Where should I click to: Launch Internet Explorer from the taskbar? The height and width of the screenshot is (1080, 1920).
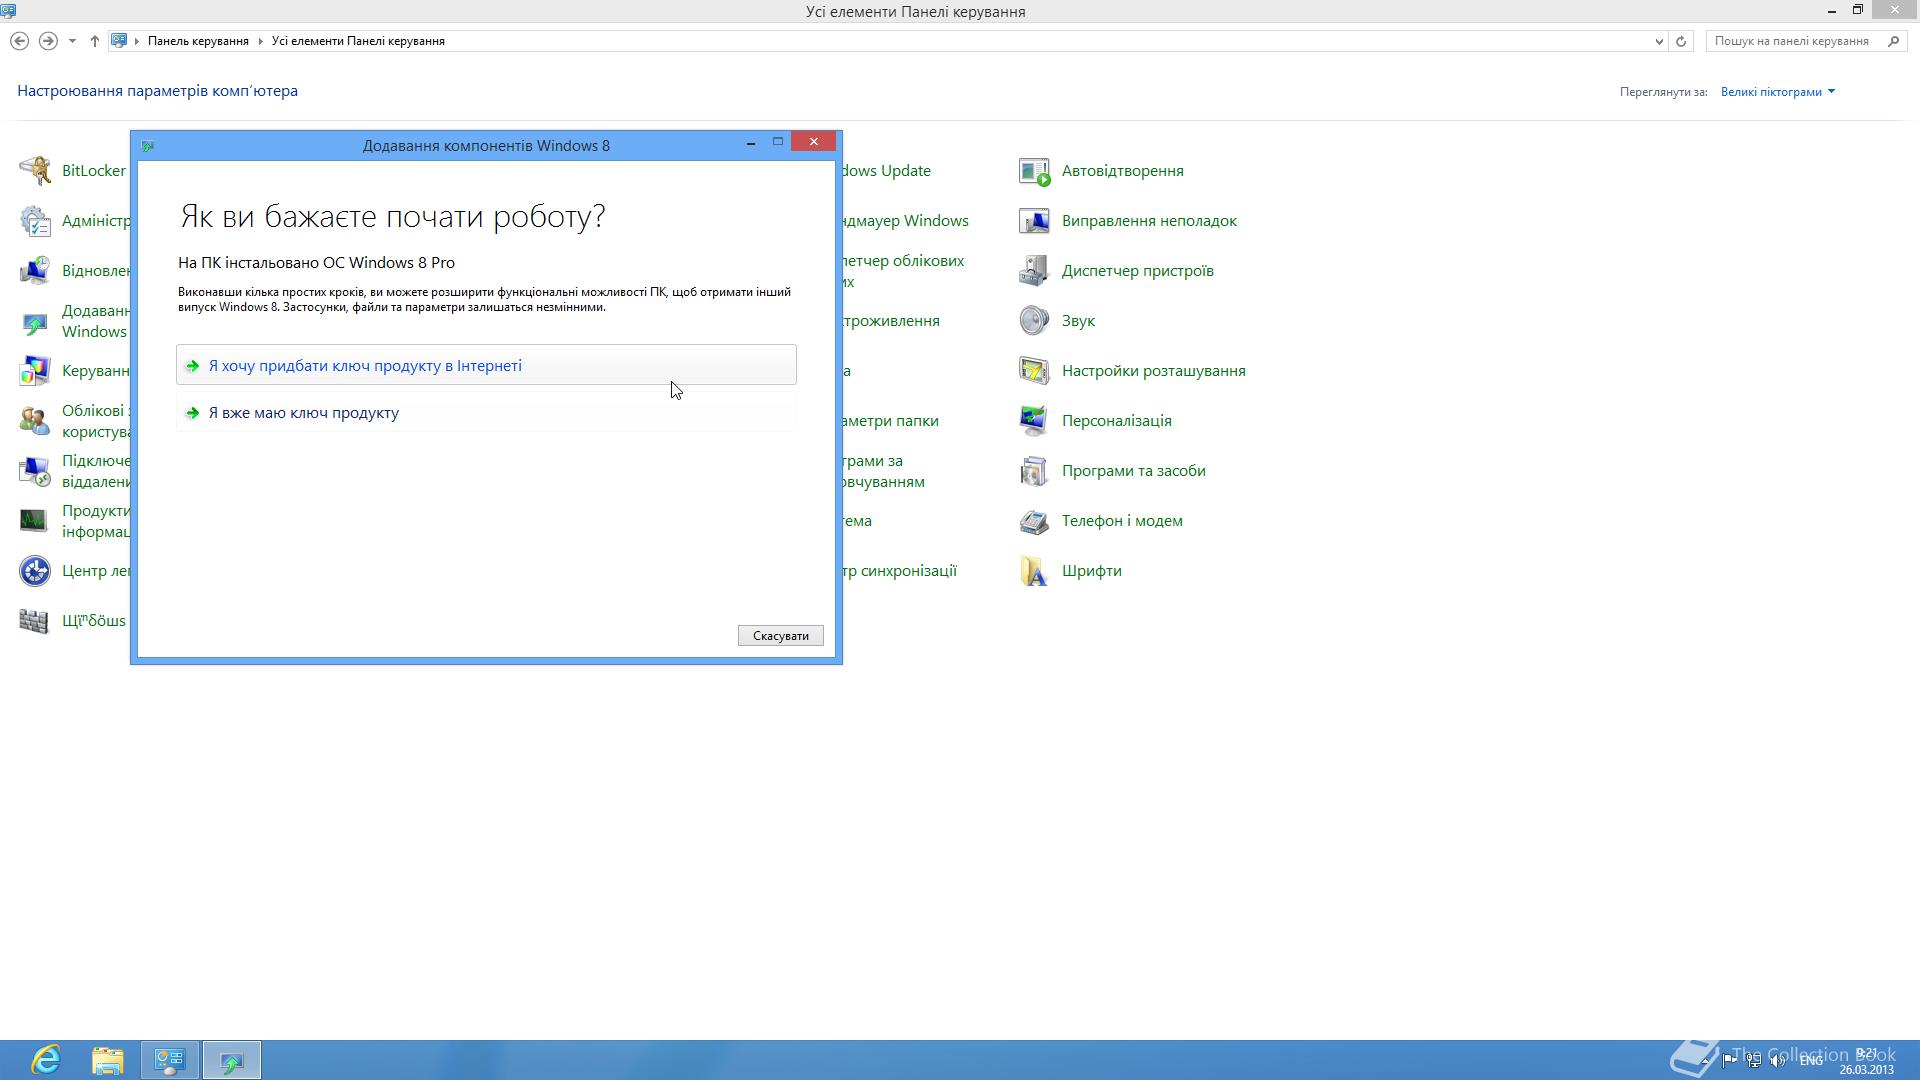pyautogui.click(x=46, y=1060)
